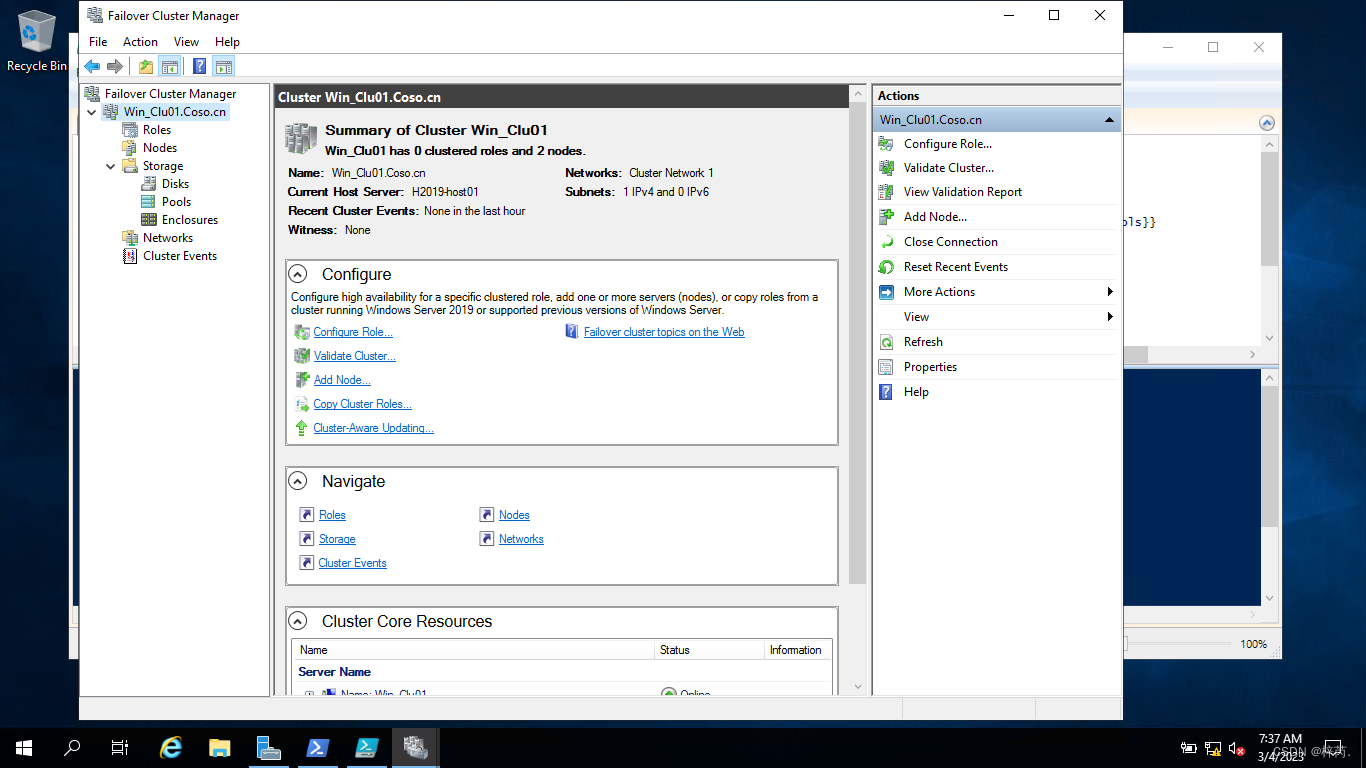The image size is (1366, 768).
Task: Click the taskbar Search icon
Action: pos(72,748)
